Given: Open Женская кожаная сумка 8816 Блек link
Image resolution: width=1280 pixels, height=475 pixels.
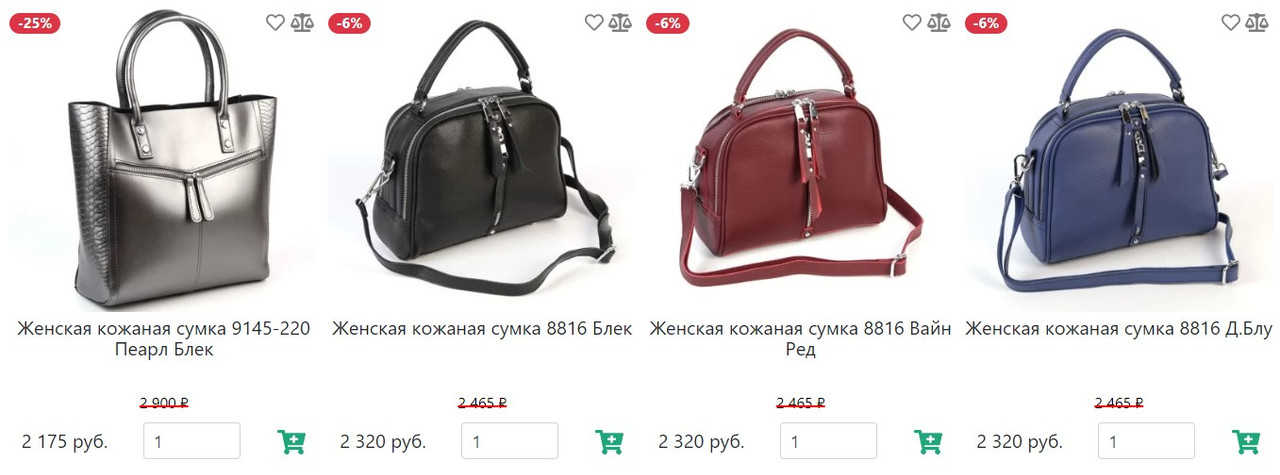Looking at the screenshot, I should (x=482, y=329).
